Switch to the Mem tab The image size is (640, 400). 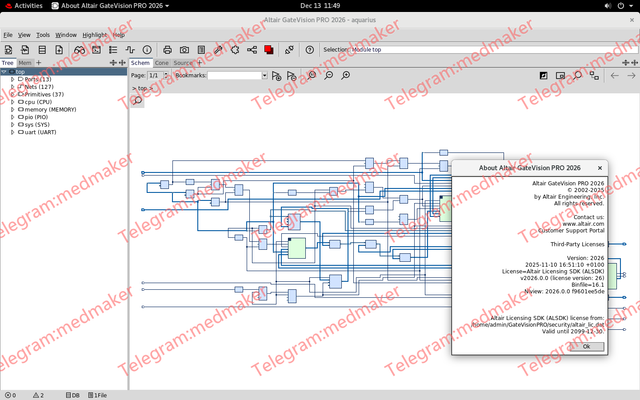point(24,63)
